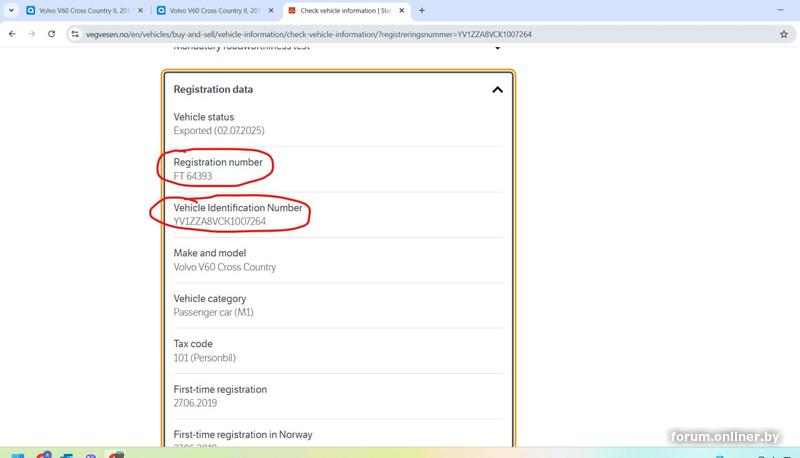Click the VIN value YV1ZZA8VCK1007264
The height and width of the screenshot is (458, 800).
pos(219,221)
